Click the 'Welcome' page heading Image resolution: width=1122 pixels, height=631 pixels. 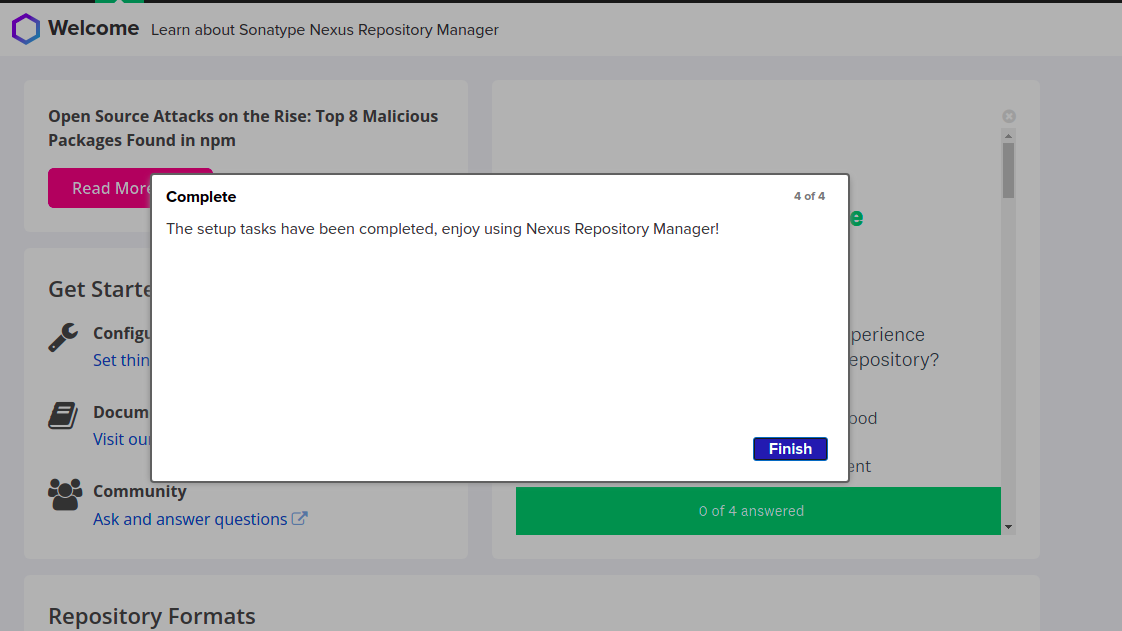[94, 28]
